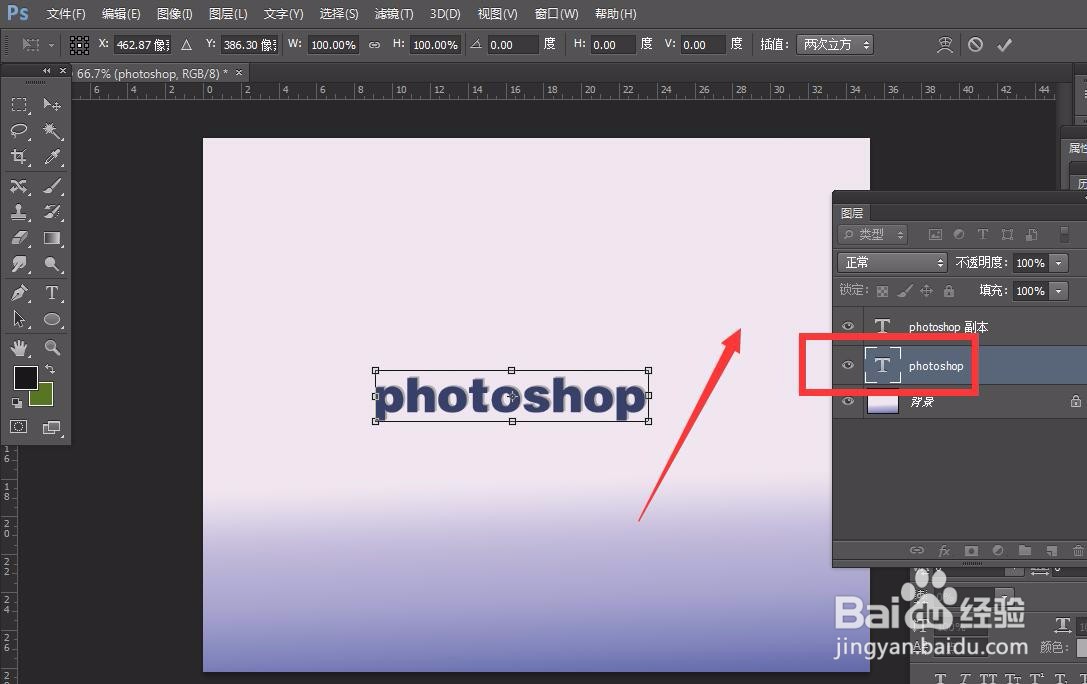Select the Eyedropper tool

click(x=52, y=157)
